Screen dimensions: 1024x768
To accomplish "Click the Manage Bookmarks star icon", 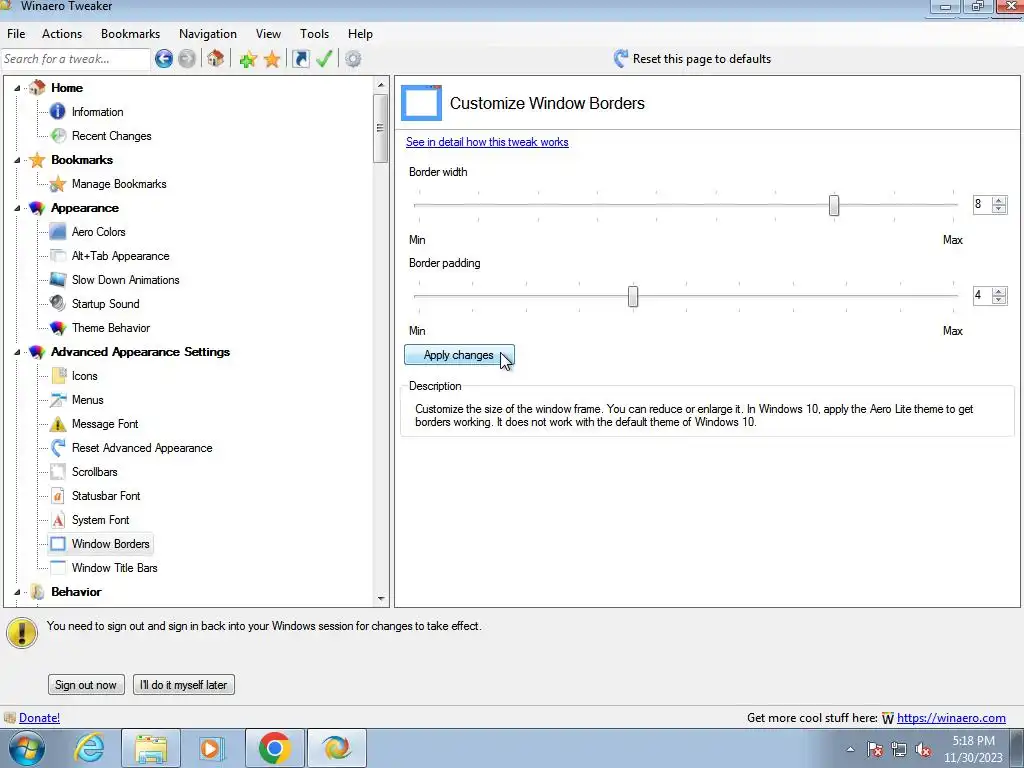I will point(57,184).
